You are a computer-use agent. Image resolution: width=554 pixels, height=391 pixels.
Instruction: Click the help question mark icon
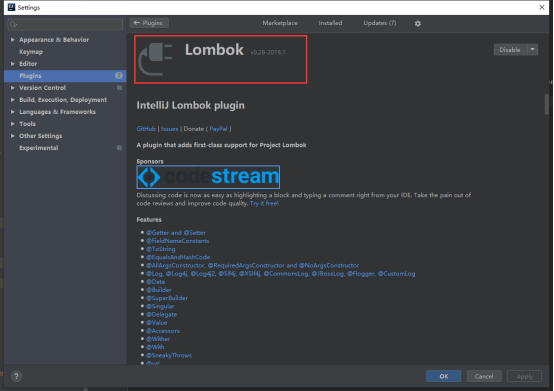(x=16, y=376)
